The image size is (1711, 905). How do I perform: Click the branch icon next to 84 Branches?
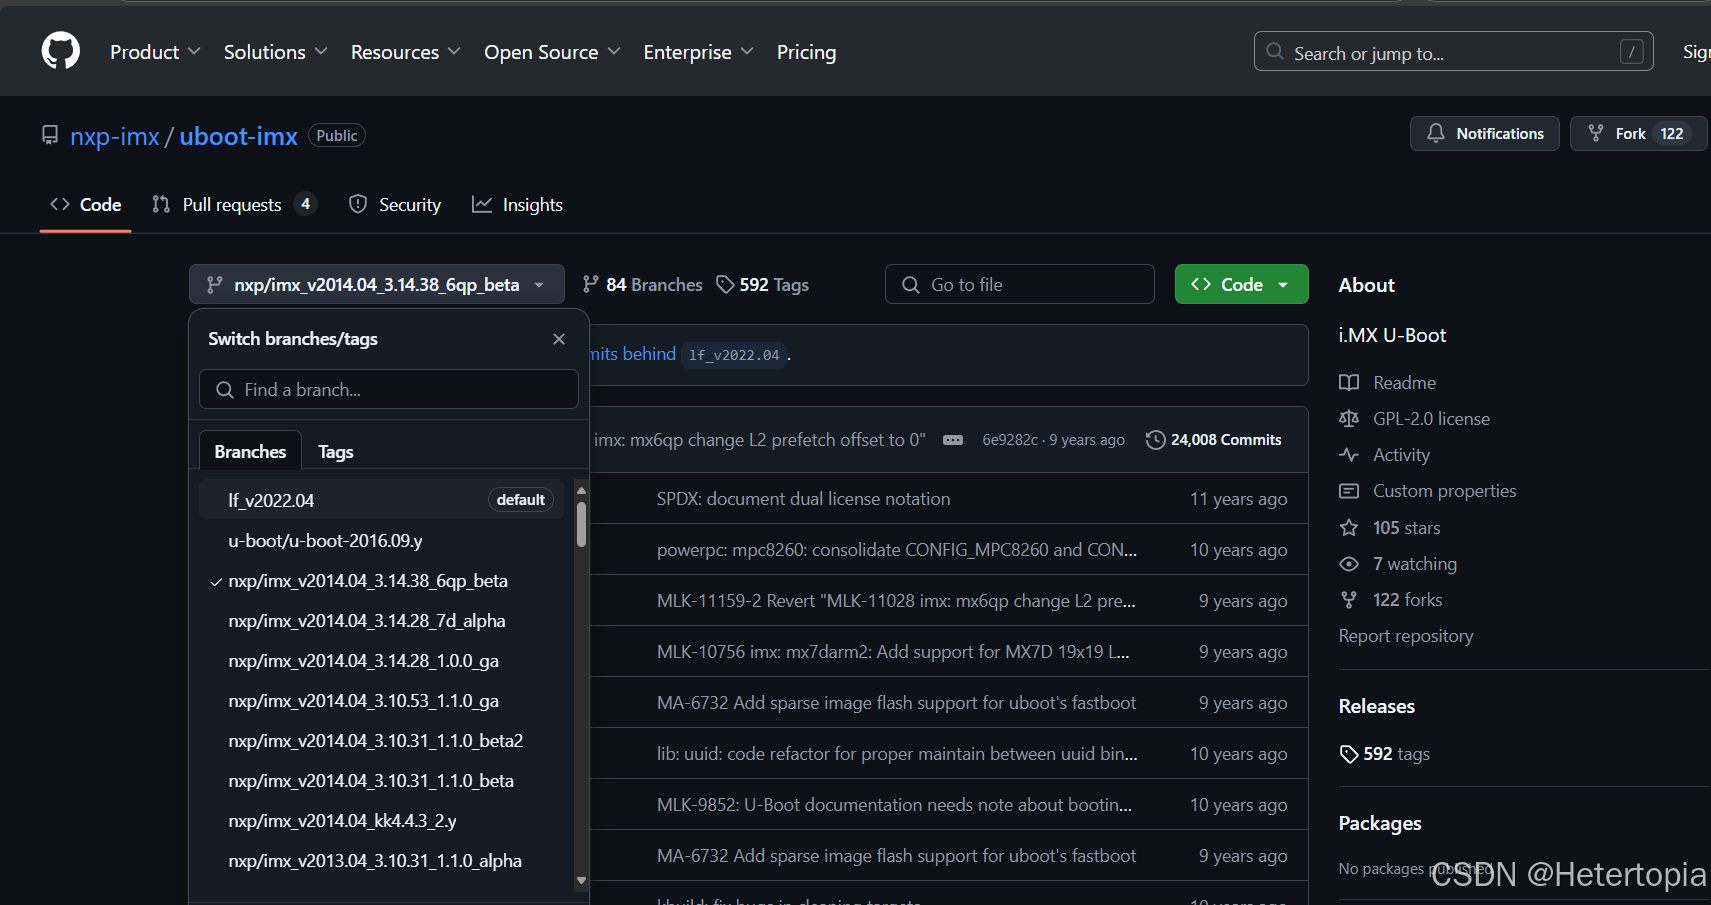pyautogui.click(x=591, y=284)
